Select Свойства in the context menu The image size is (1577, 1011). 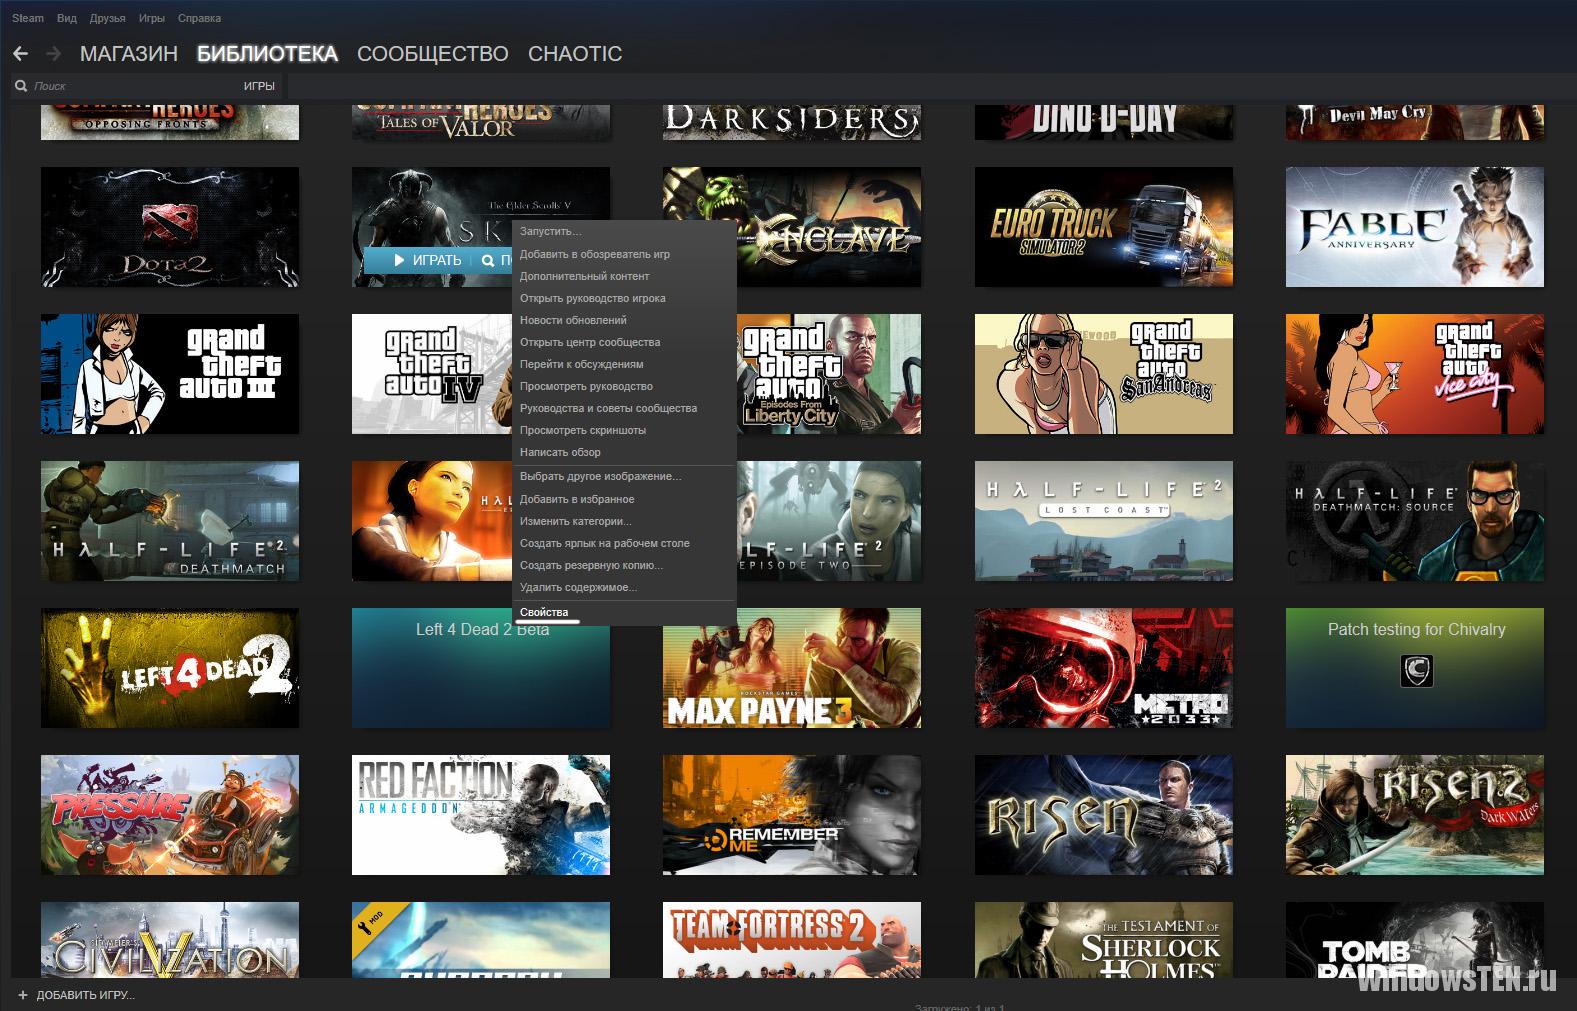[624, 612]
